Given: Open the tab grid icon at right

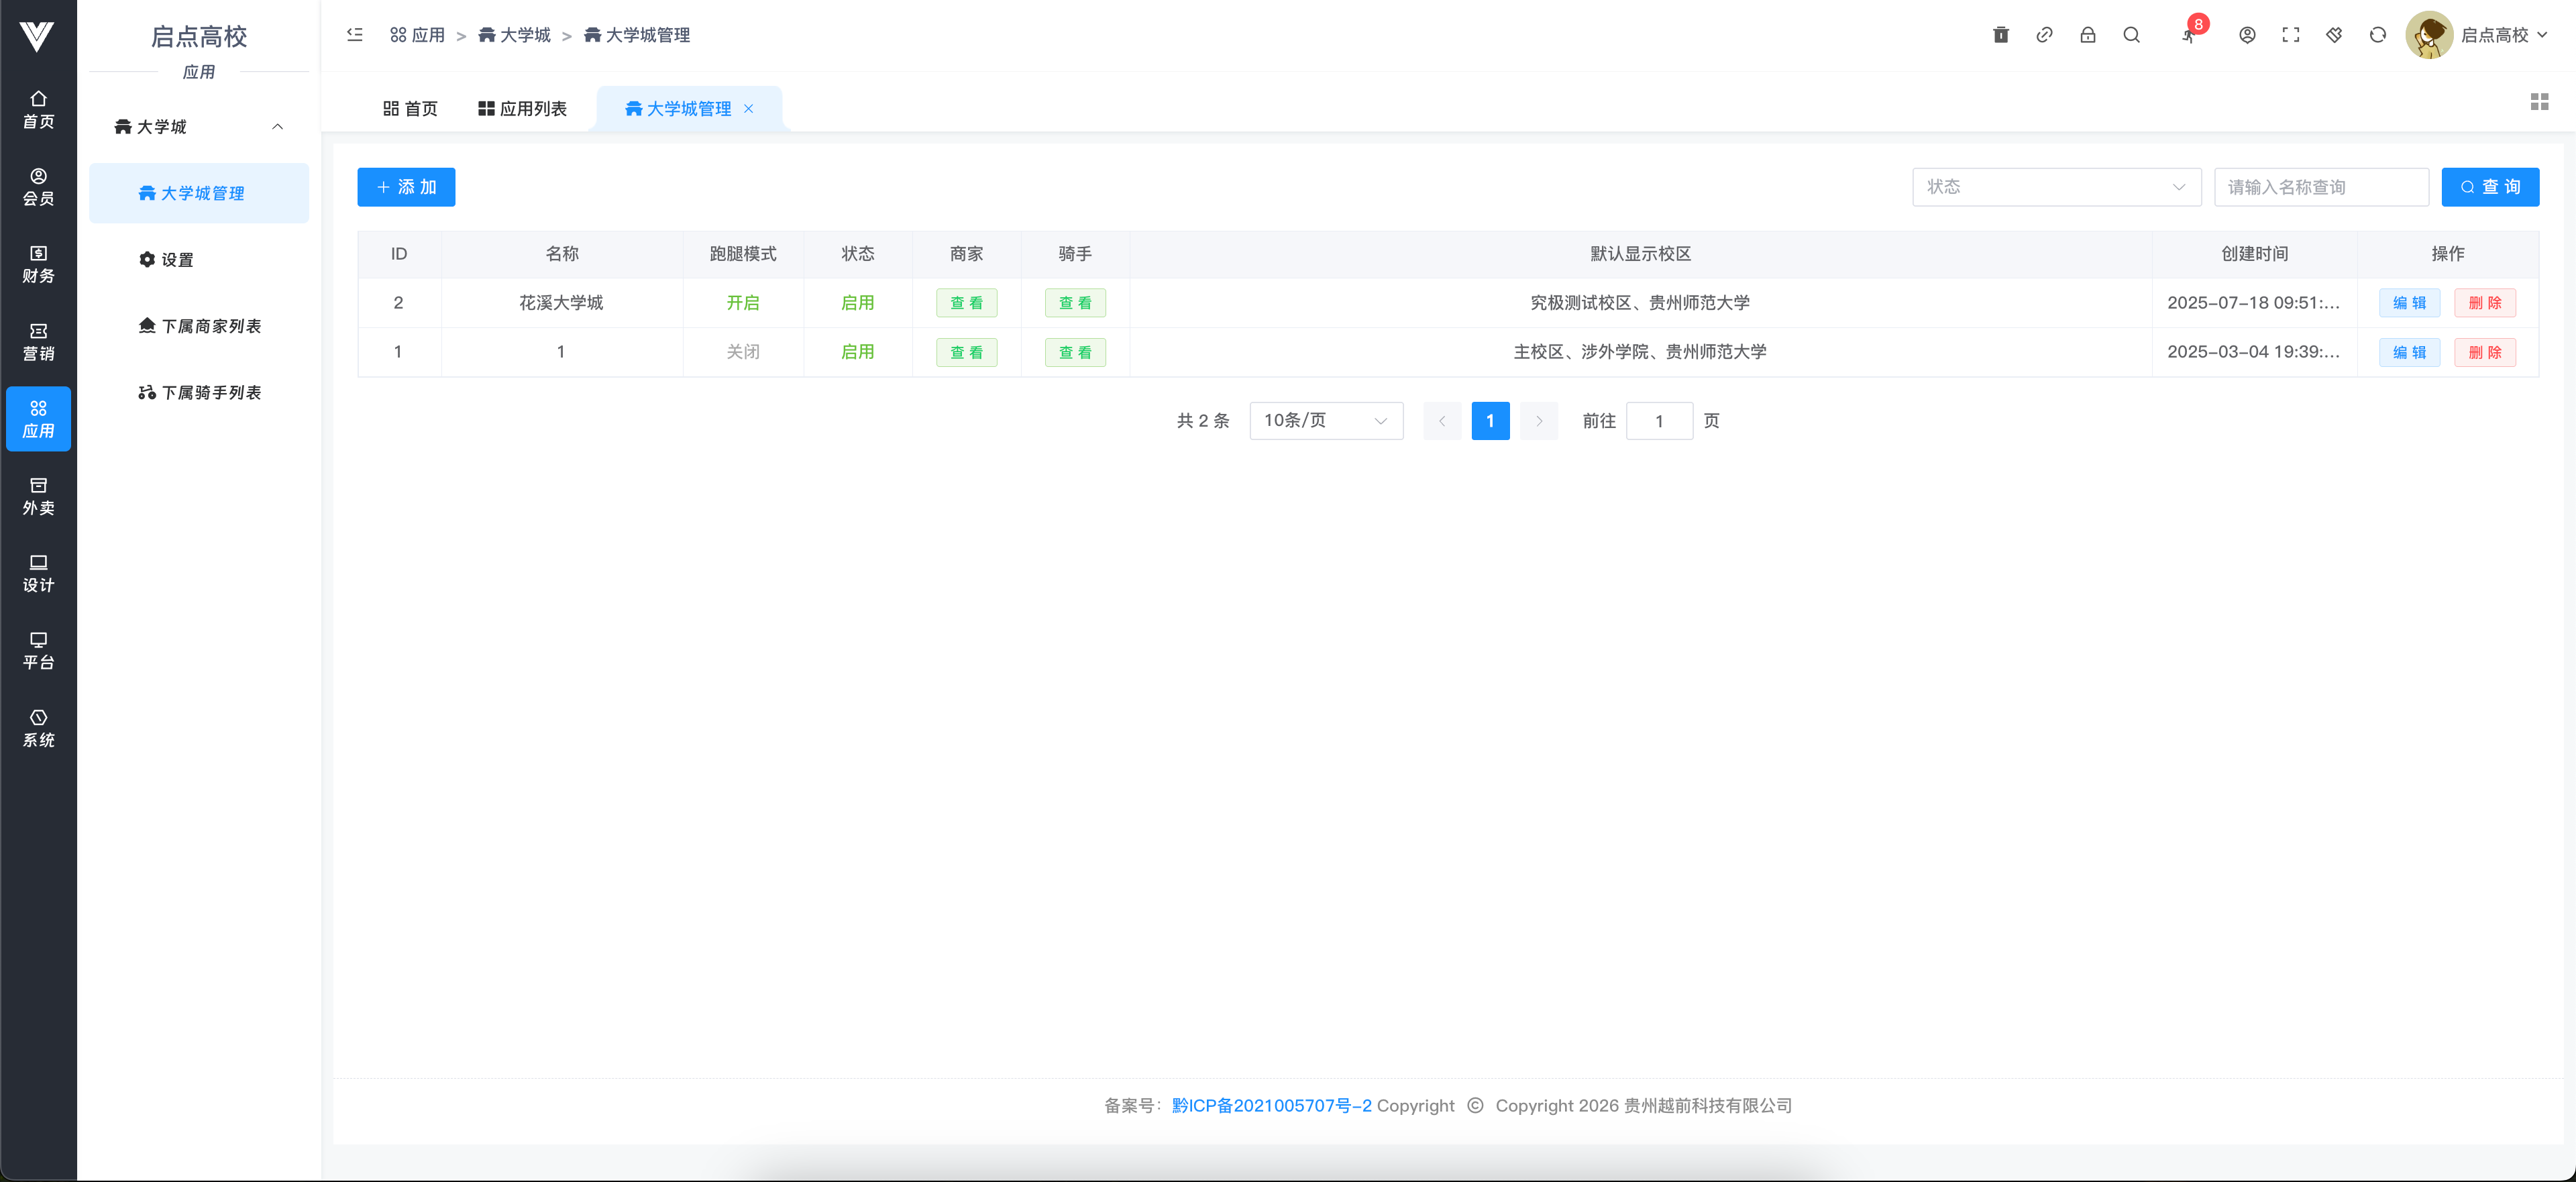Looking at the screenshot, I should coord(2539,102).
